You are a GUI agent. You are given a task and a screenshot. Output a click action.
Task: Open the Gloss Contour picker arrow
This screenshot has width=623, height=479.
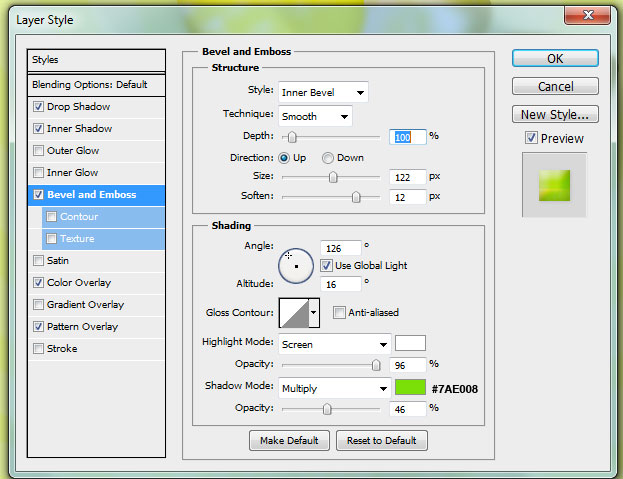point(314,313)
